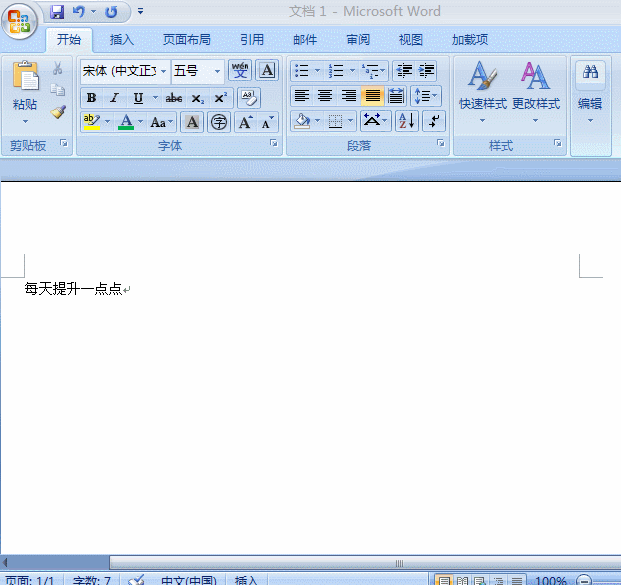Show or hide paragraph marks
This screenshot has width=621, height=585.
[x=434, y=121]
